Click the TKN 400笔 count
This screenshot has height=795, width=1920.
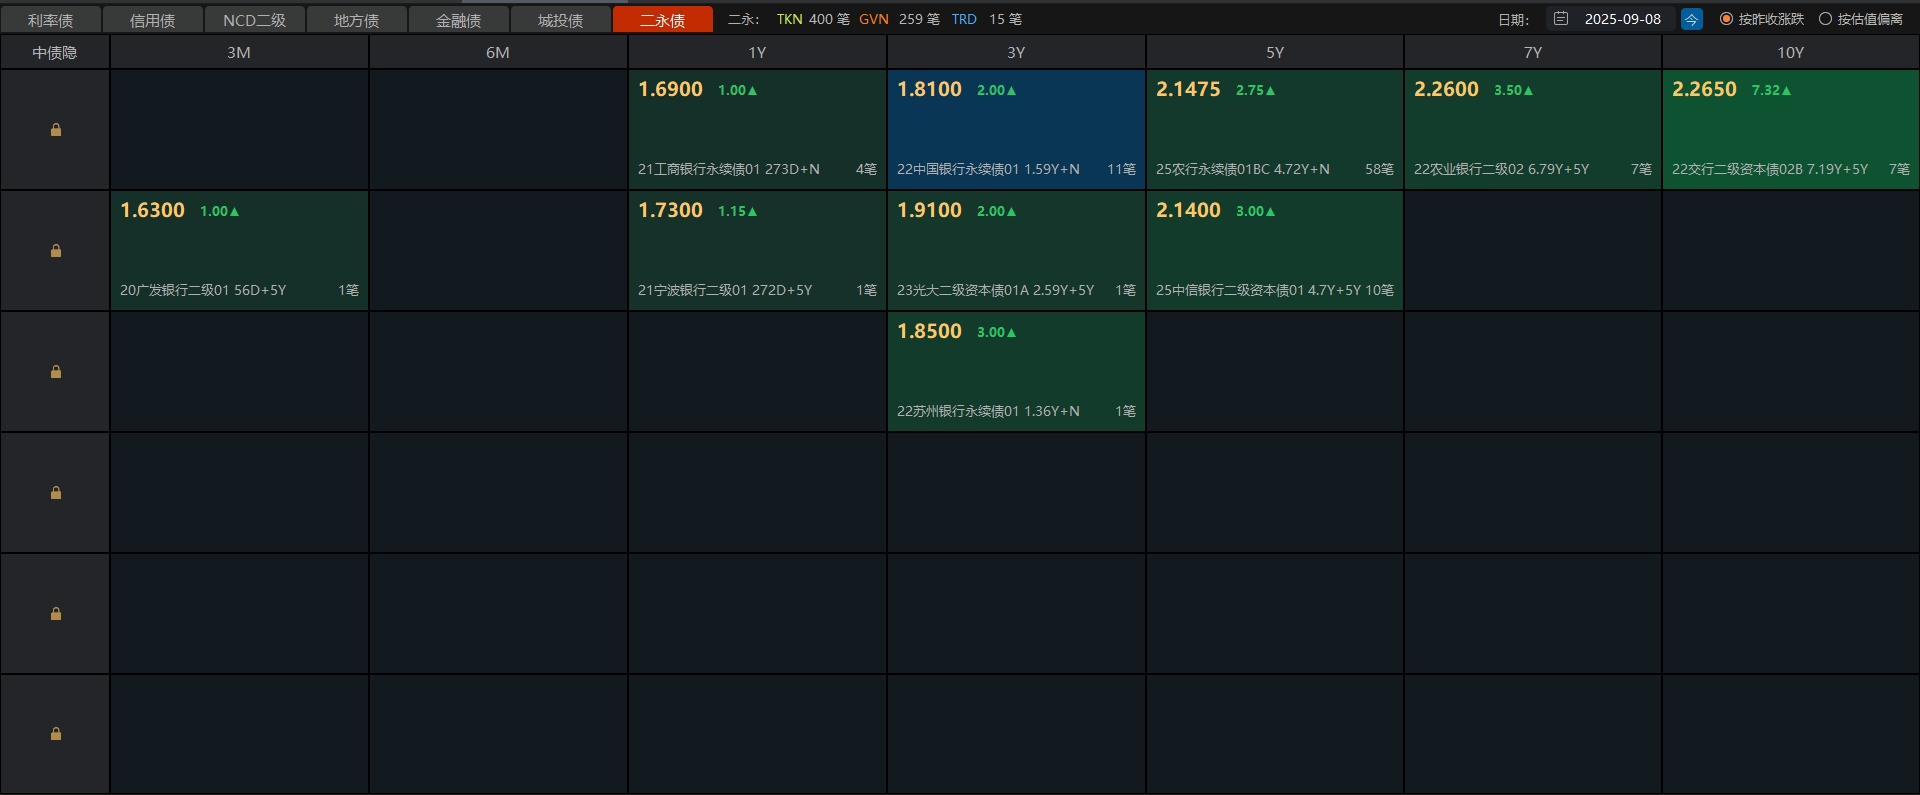click(813, 19)
